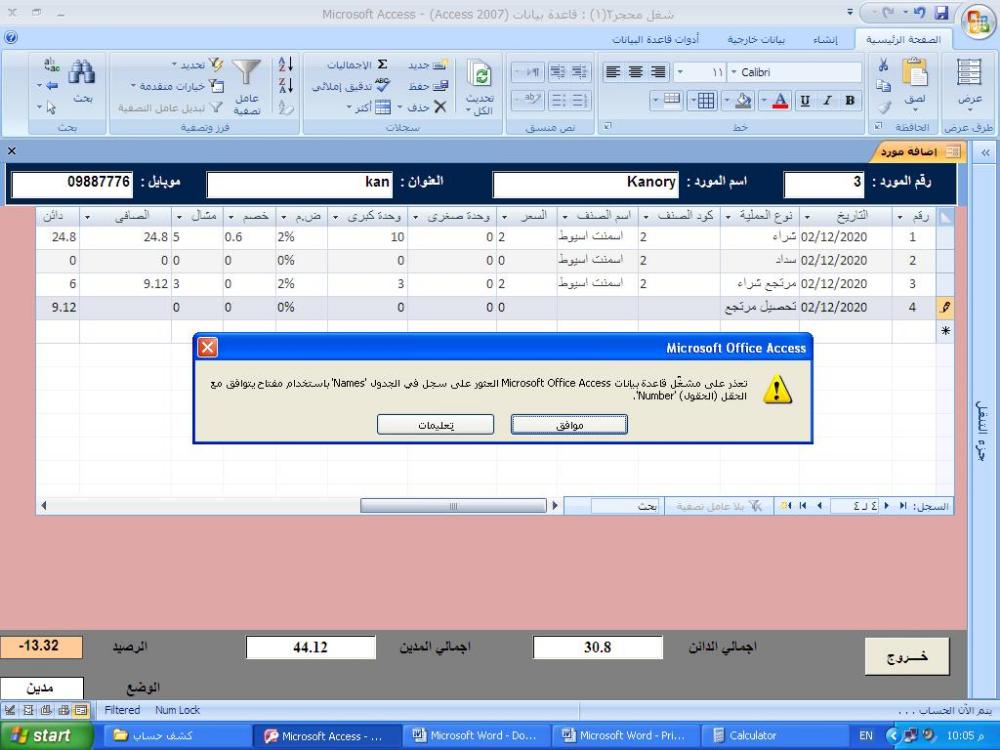Click the fill color bucket icon
The height and width of the screenshot is (750, 1000).
tap(743, 101)
